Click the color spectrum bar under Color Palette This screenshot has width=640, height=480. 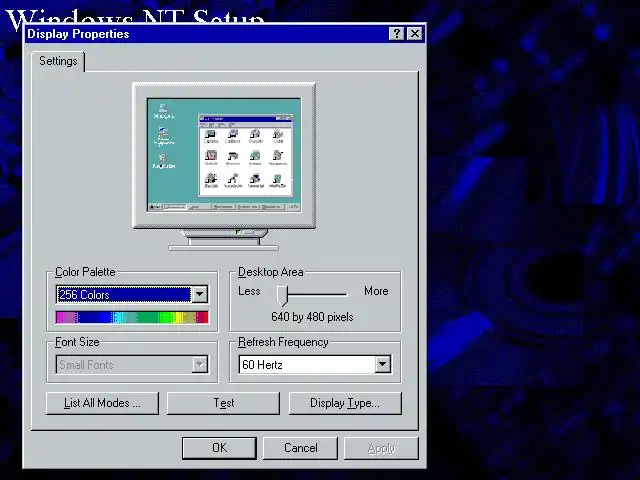pos(132,317)
